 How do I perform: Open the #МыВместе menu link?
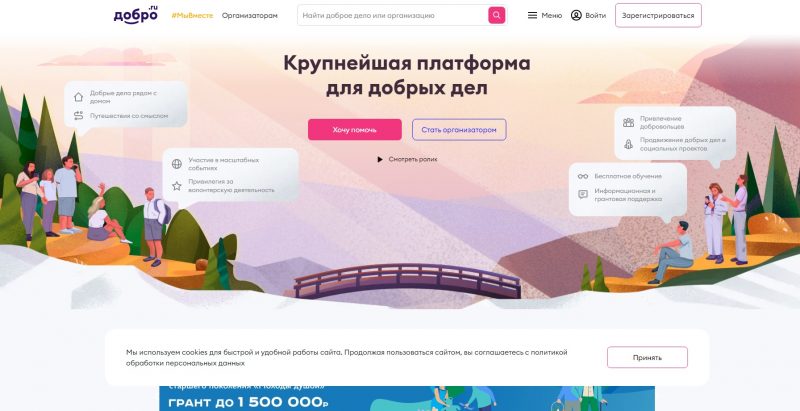192,16
